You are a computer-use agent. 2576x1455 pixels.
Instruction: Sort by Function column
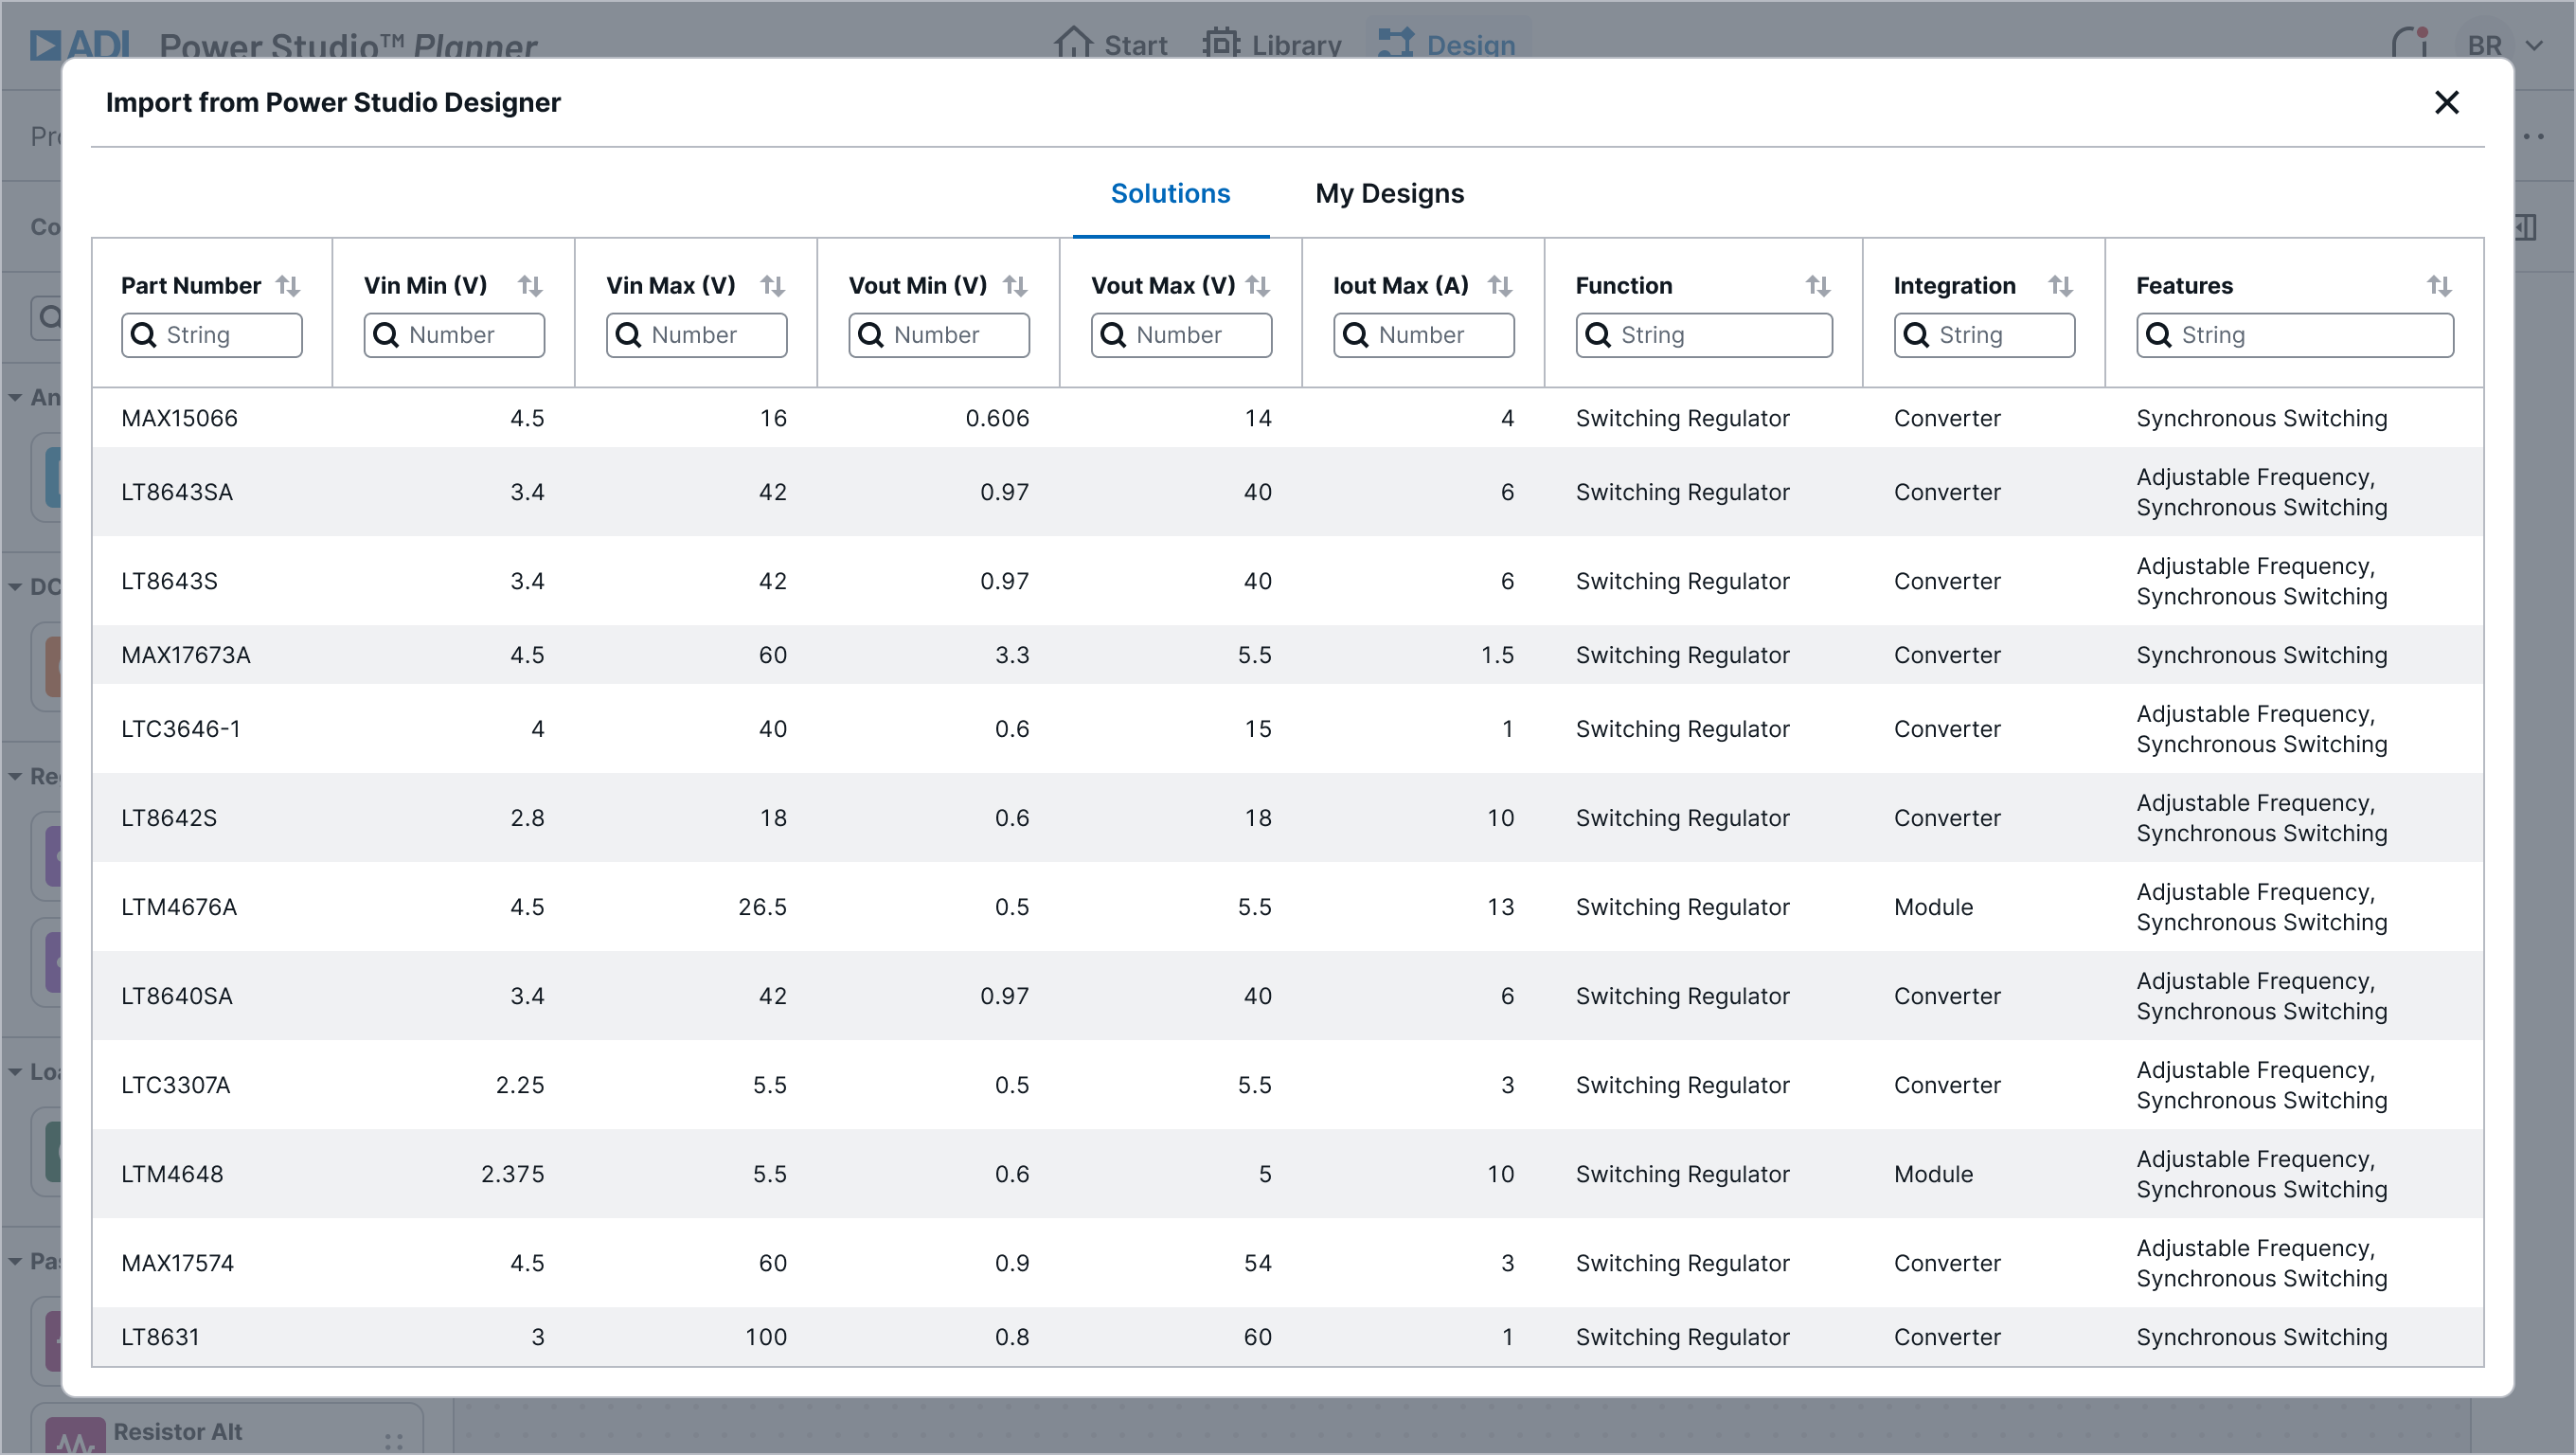click(x=1818, y=286)
